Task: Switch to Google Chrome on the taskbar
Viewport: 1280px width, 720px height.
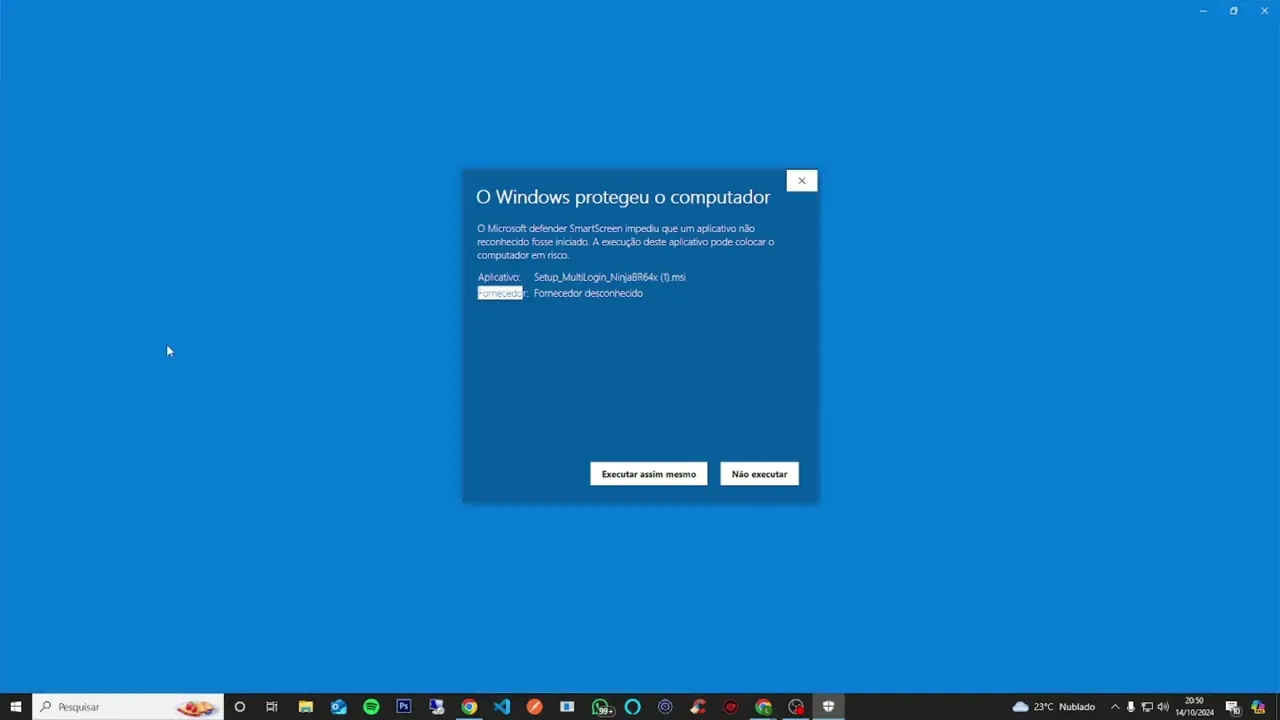Action: pos(469,707)
